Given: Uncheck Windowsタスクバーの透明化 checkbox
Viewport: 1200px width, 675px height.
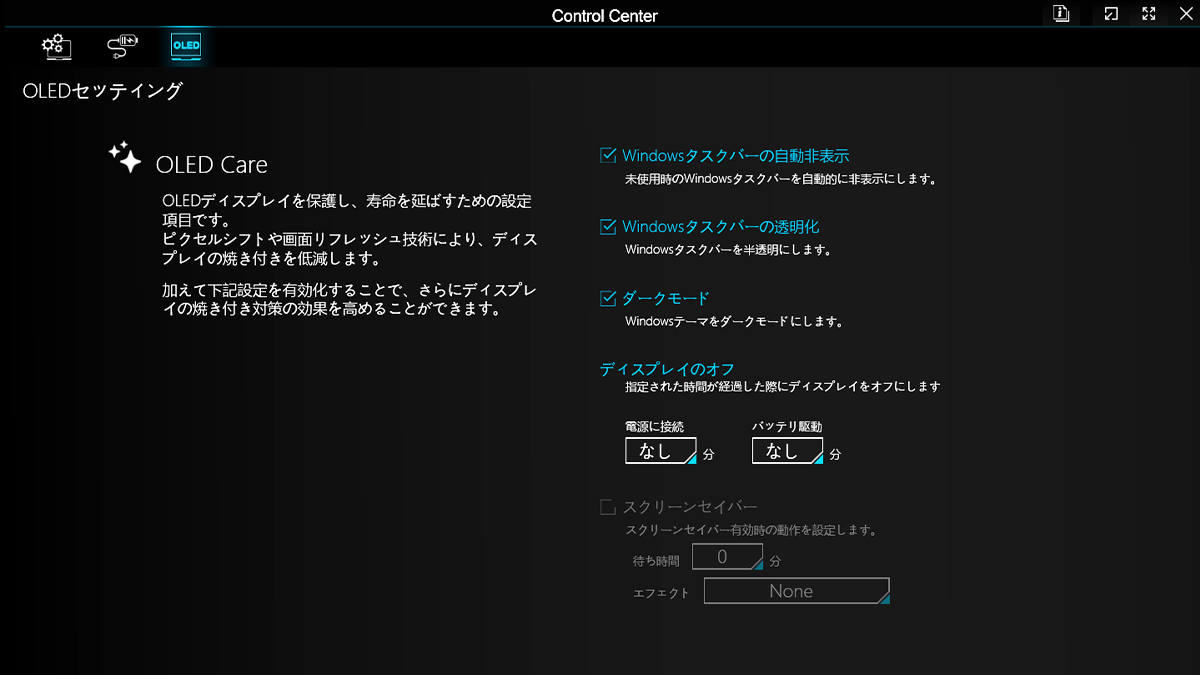Looking at the screenshot, I should pos(608,227).
